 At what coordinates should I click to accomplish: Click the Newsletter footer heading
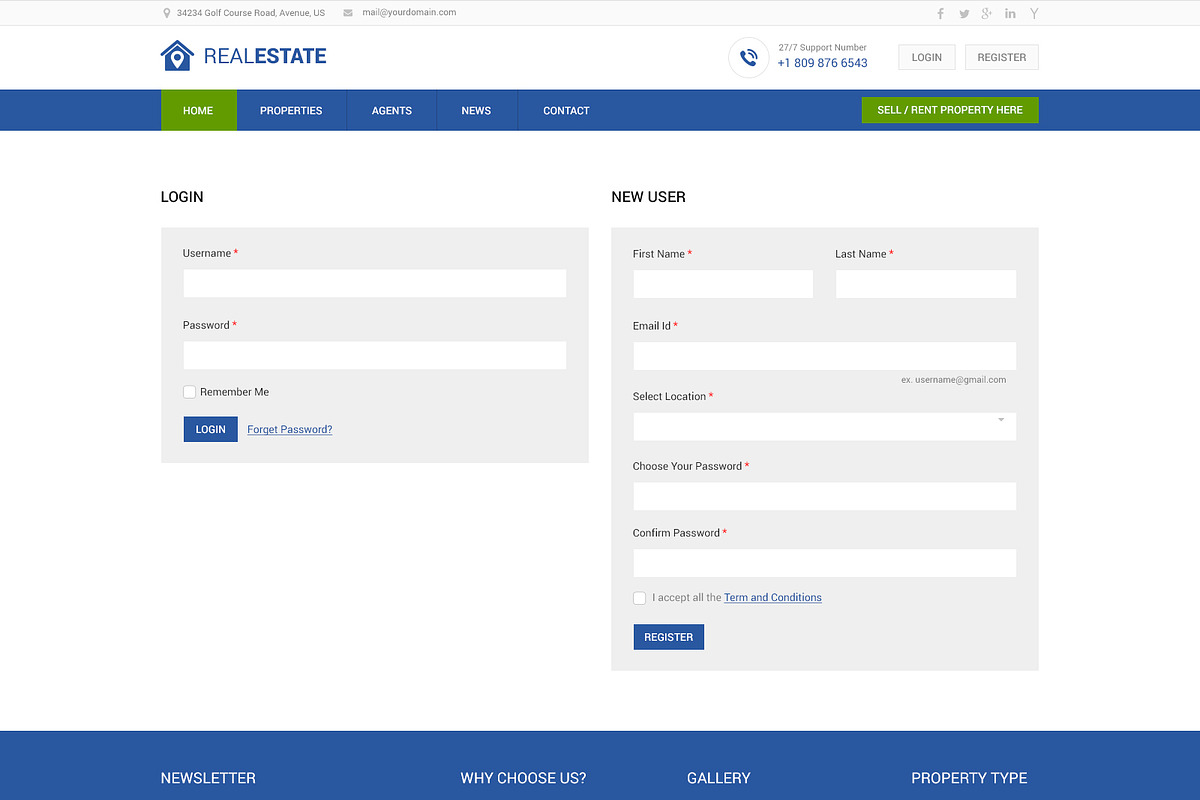208,778
